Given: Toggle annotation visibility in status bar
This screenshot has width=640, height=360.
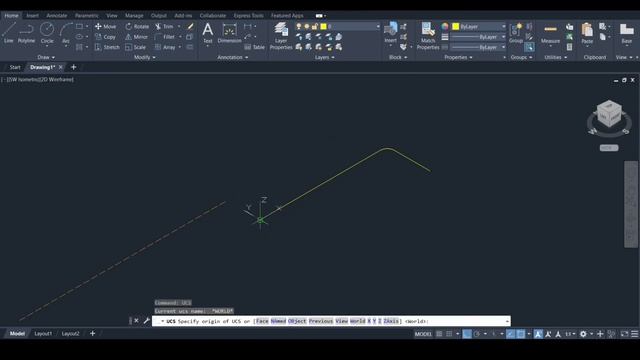Looking at the screenshot, I should pyautogui.click(x=538, y=334).
